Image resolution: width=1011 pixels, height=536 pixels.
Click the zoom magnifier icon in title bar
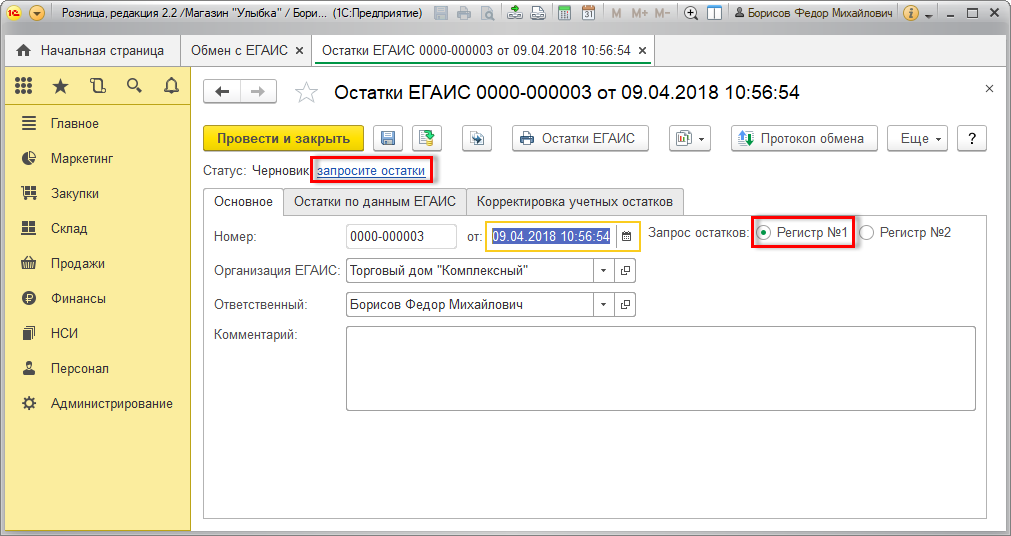(x=691, y=13)
